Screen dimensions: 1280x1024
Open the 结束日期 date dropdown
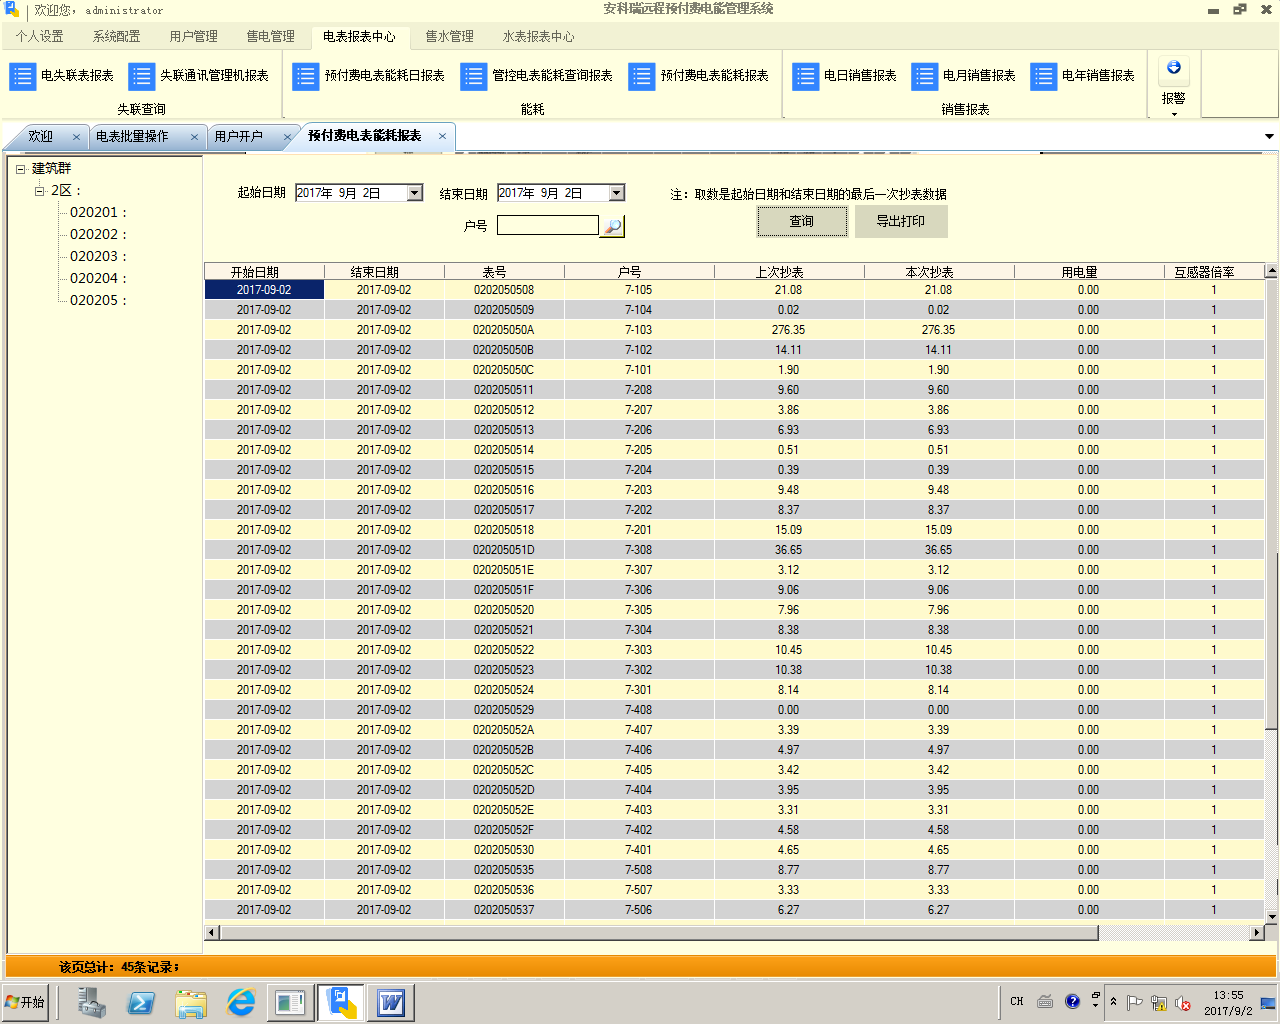pos(617,193)
